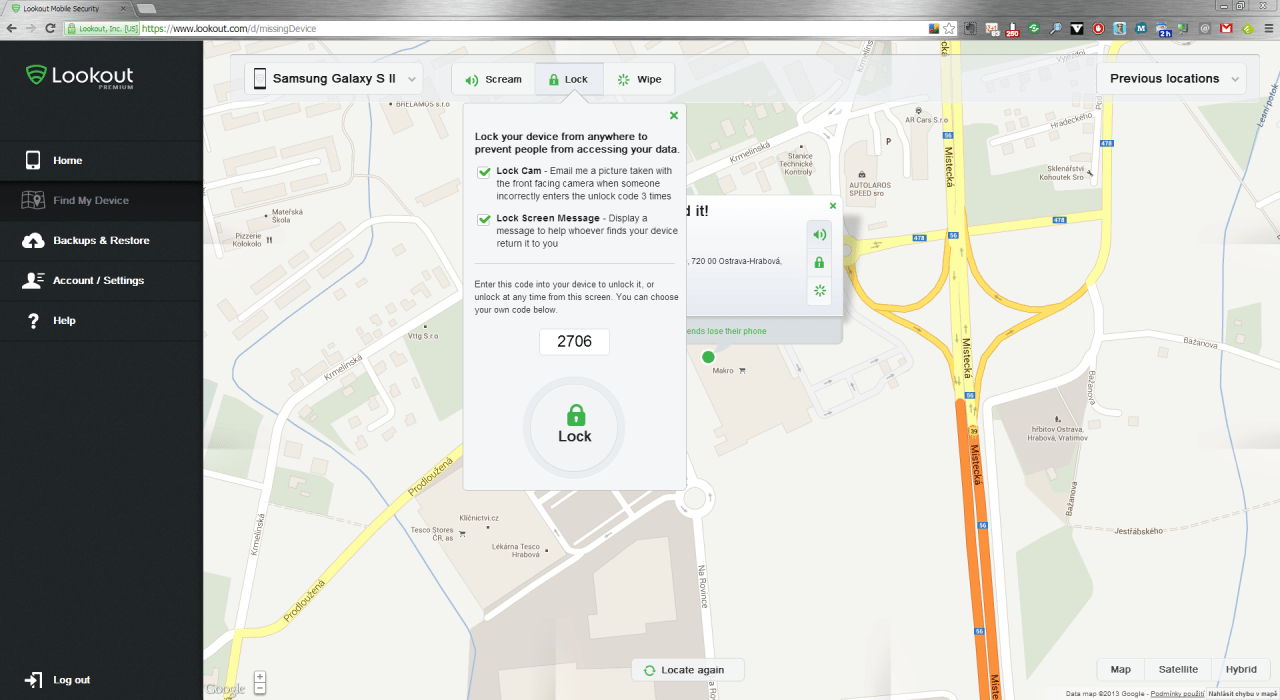Click the extension icon with 2h badge
Image resolution: width=1280 pixels, height=700 pixels.
click(x=1164, y=29)
